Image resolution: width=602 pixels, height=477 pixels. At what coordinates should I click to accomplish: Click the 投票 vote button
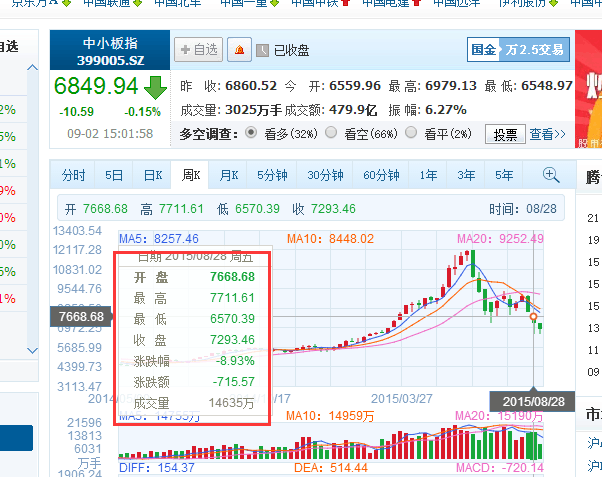coord(505,134)
